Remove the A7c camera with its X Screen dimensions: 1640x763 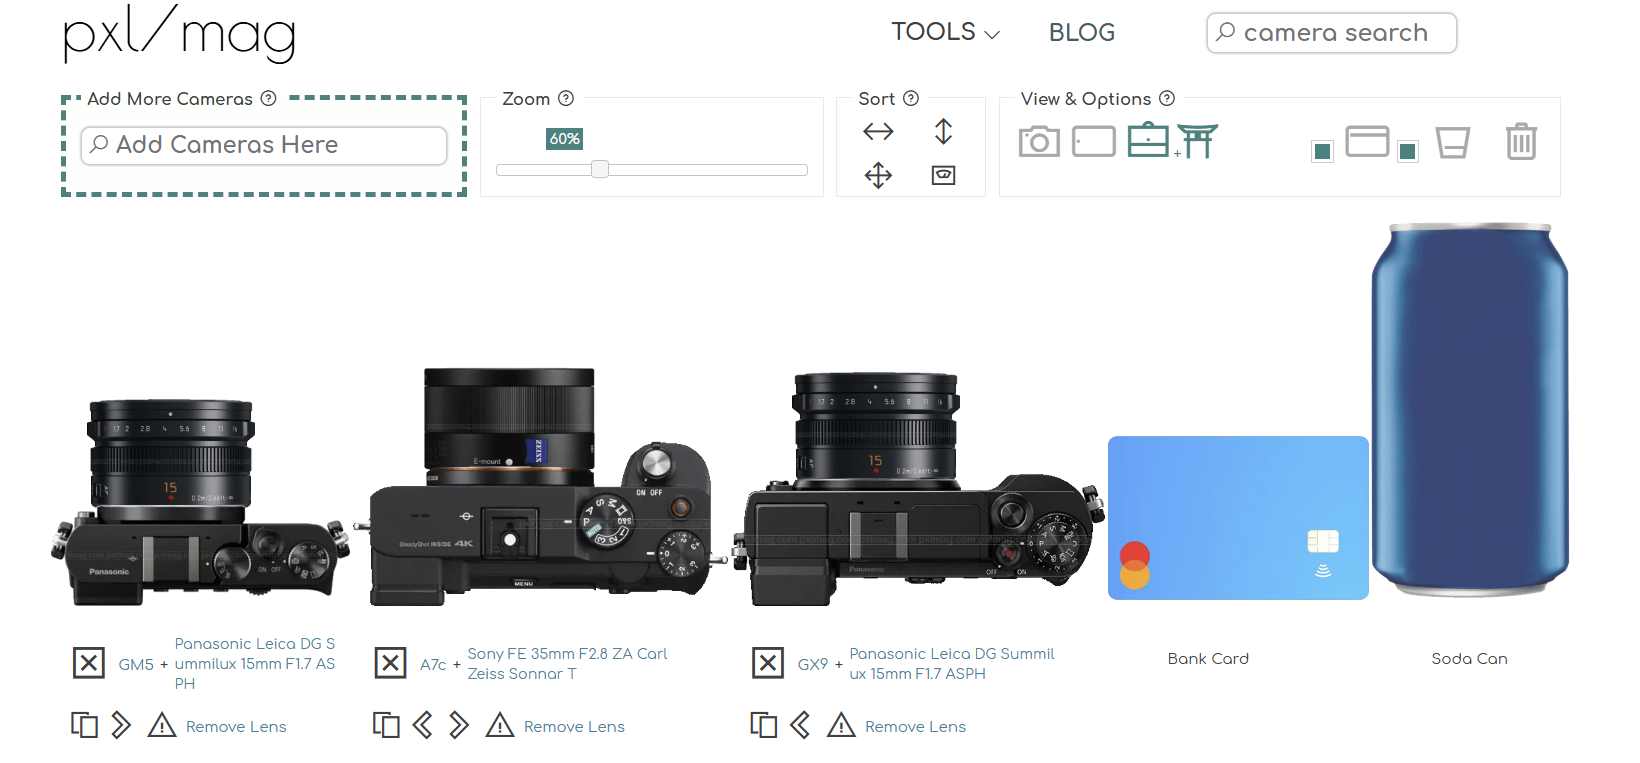pyautogui.click(x=390, y=663)
